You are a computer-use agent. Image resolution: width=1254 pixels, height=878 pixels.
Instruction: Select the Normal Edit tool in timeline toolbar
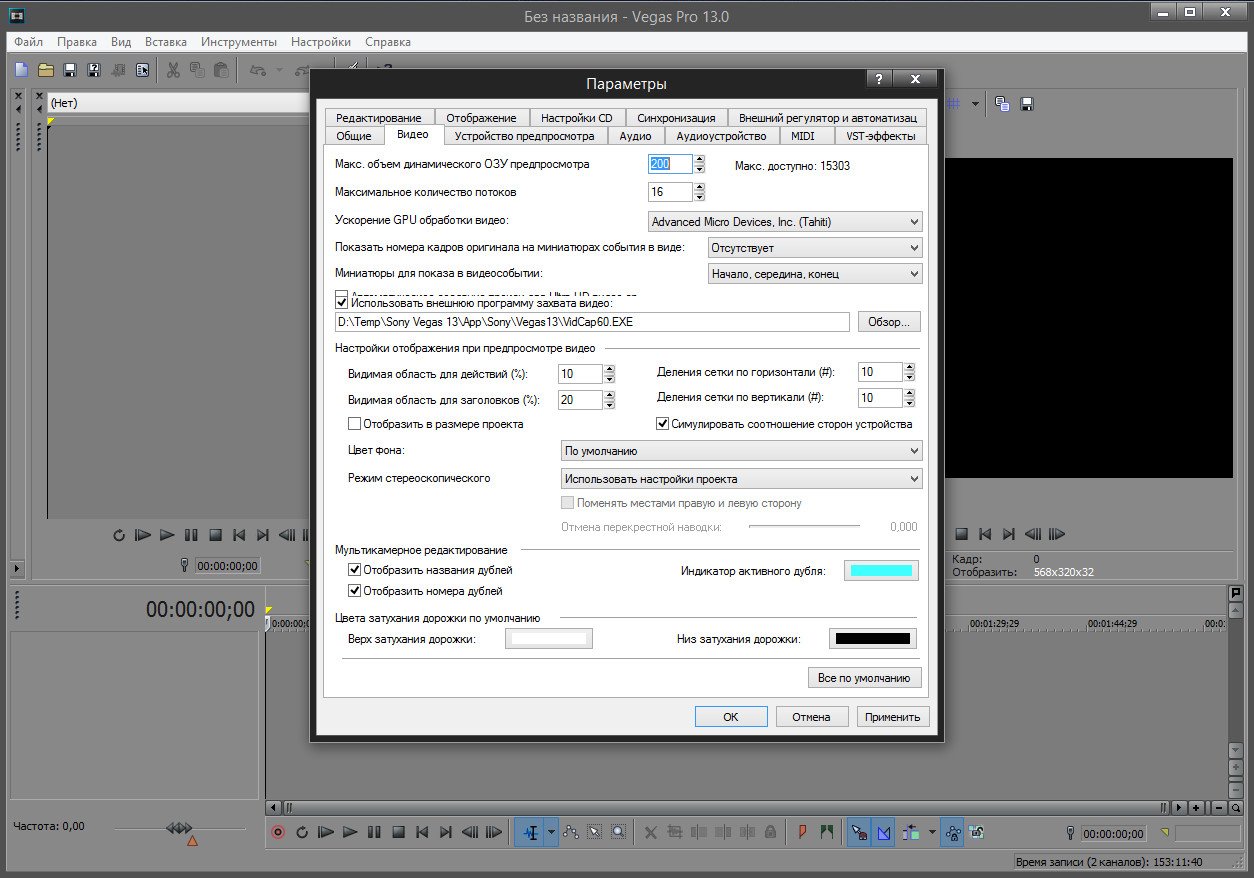point(530,831)
